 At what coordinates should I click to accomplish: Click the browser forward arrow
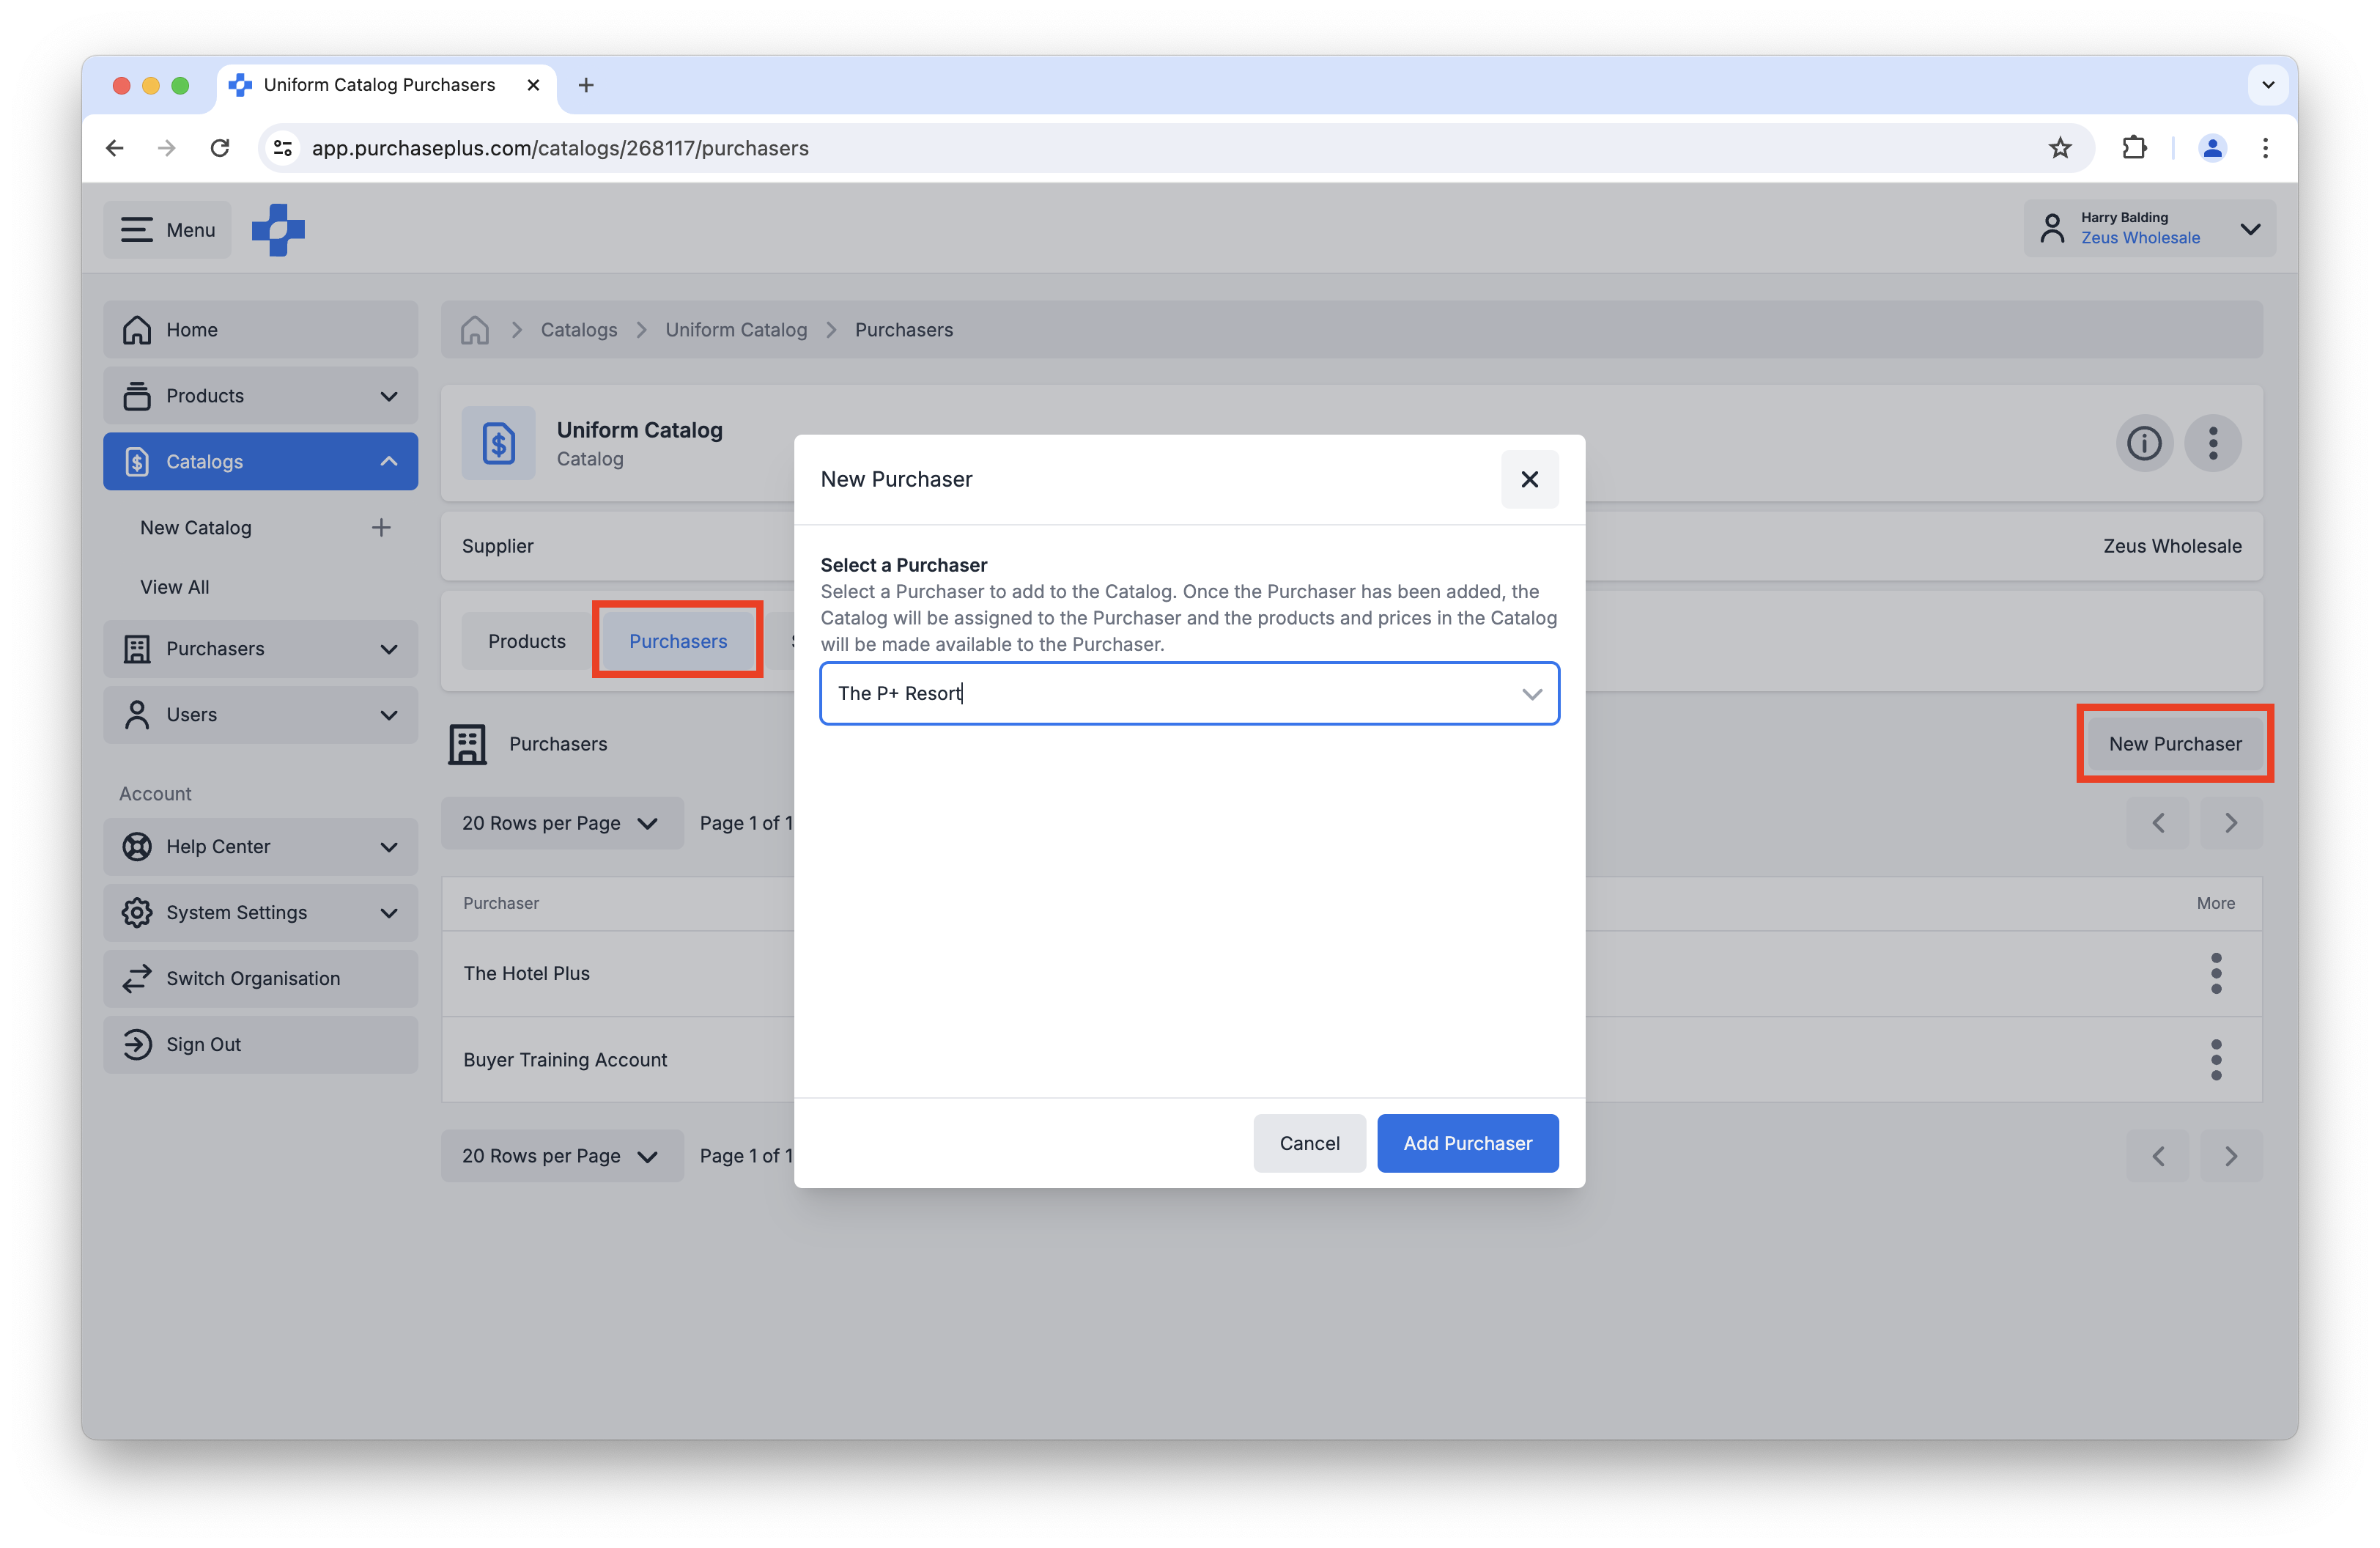[x=167, y=148]
